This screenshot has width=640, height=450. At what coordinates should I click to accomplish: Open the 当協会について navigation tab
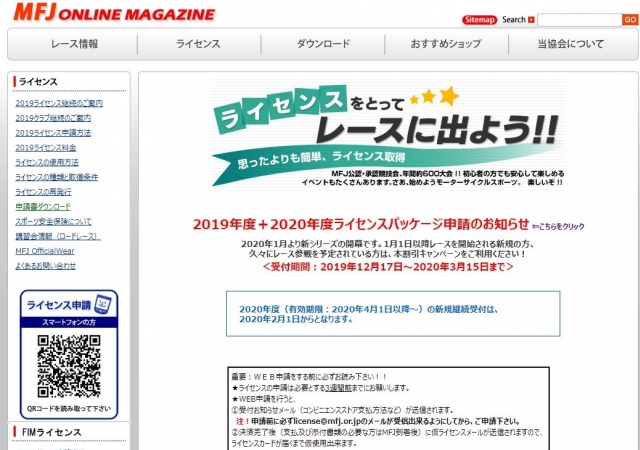pos(570,44)
